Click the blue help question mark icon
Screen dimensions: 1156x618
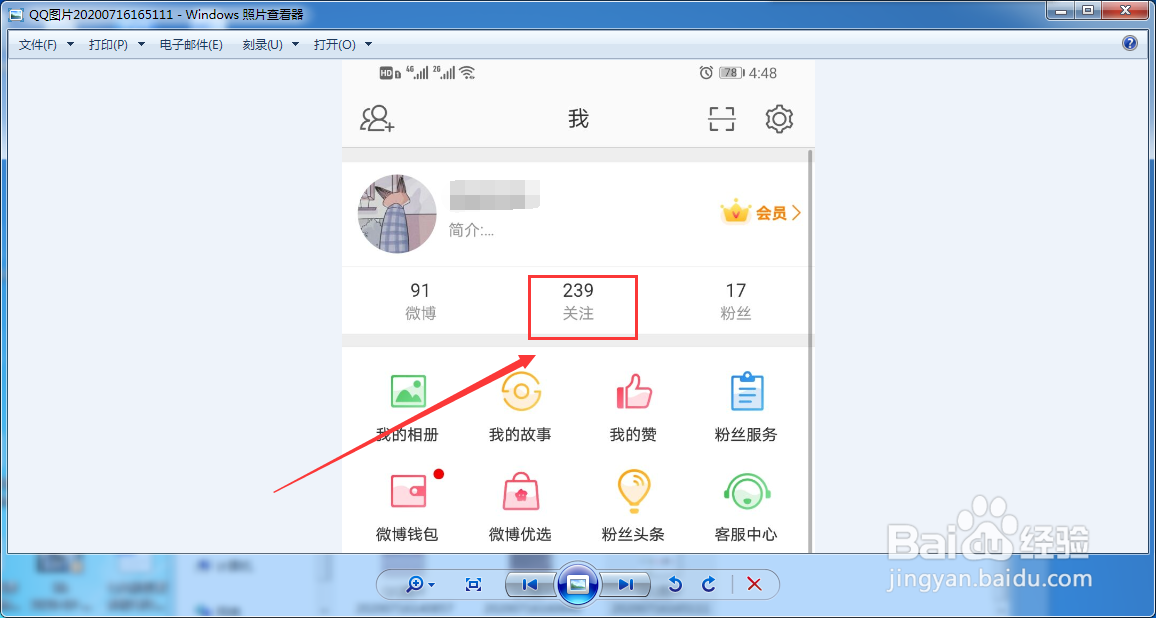click(1129, 44)
